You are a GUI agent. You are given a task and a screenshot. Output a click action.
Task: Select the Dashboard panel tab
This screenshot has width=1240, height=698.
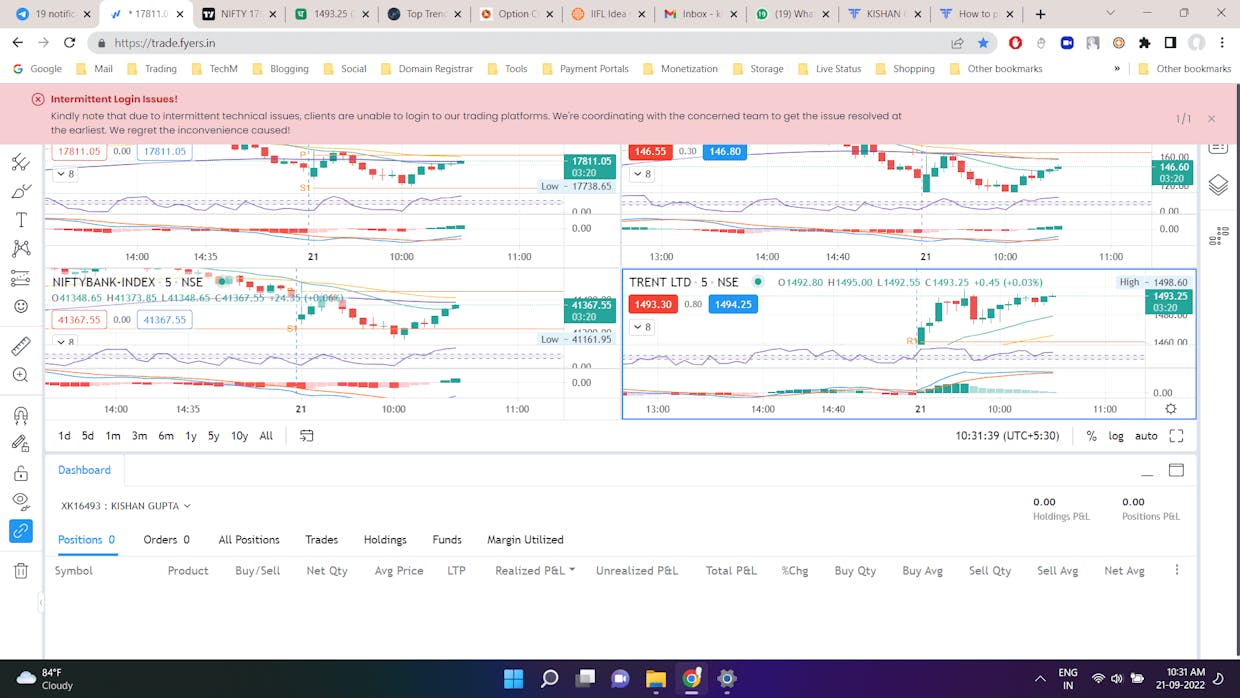click(84, 470)
